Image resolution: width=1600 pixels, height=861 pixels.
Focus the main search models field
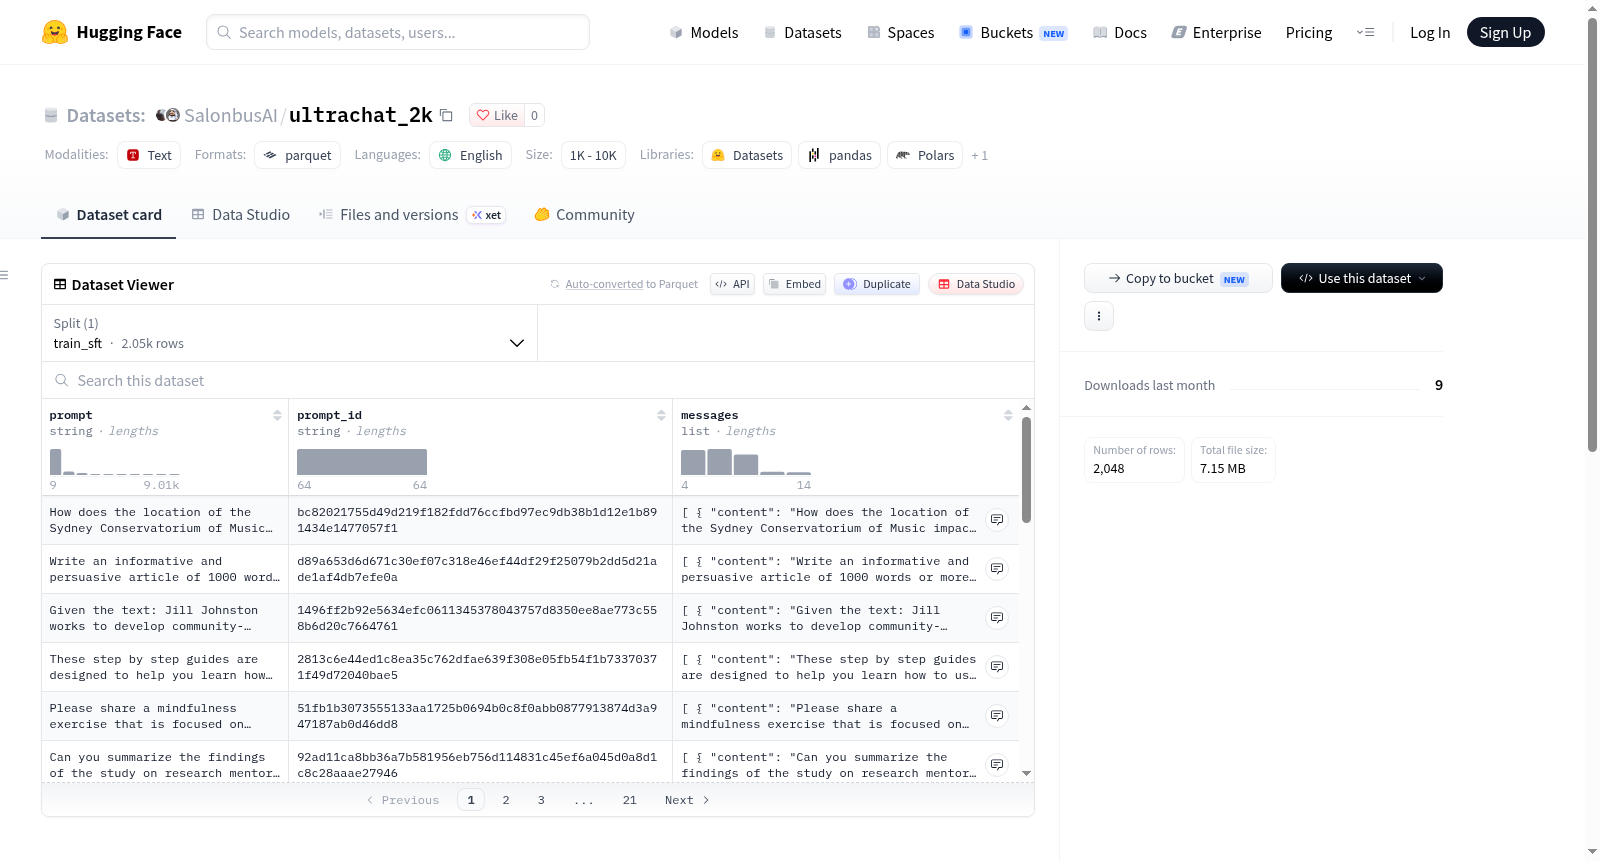(x=398, y=32)
